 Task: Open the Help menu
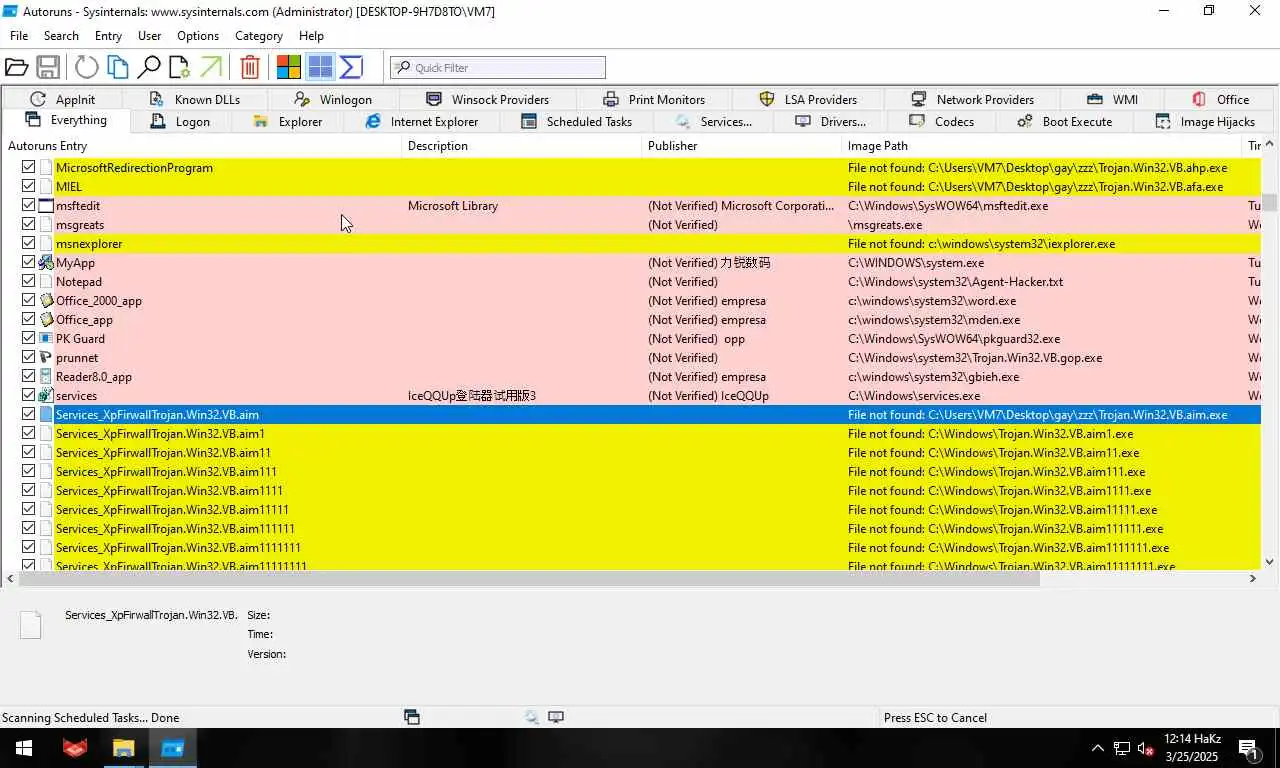click(311, 35)
